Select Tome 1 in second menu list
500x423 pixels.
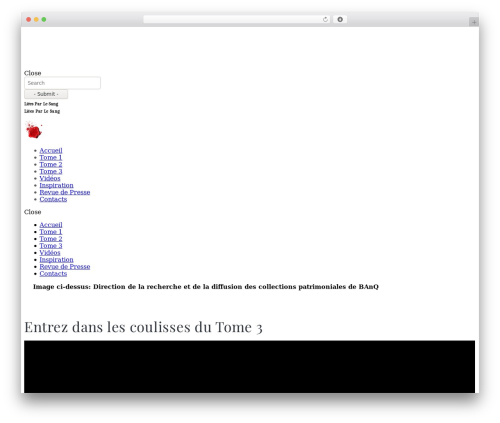click(51, 232)
